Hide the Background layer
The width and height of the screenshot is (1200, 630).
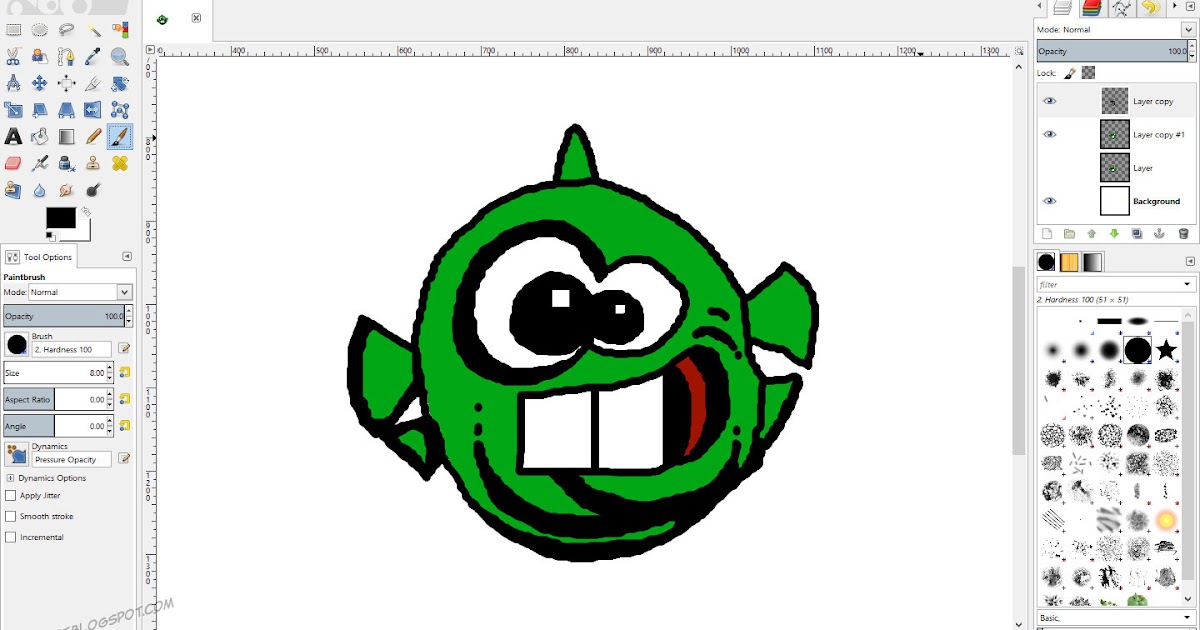pyautogui.click(x=1049, y=200)
